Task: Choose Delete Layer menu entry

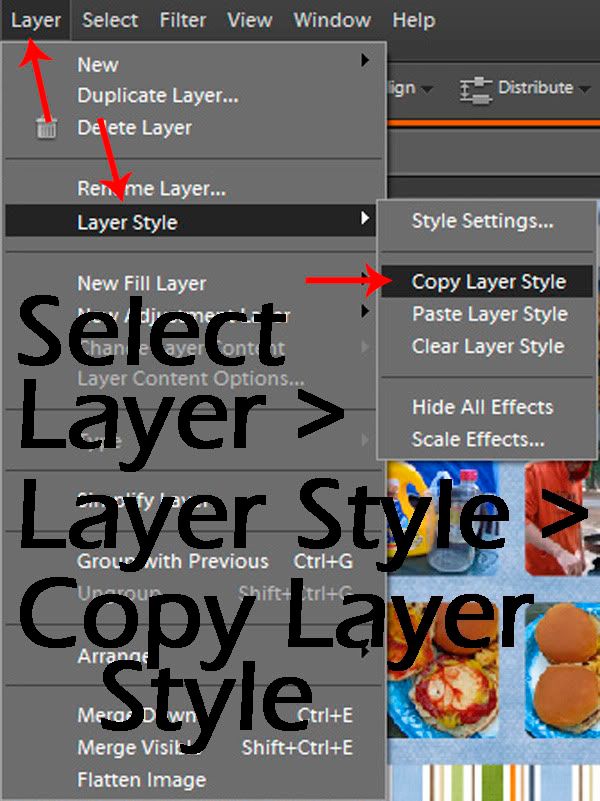Action: [134, 128]
